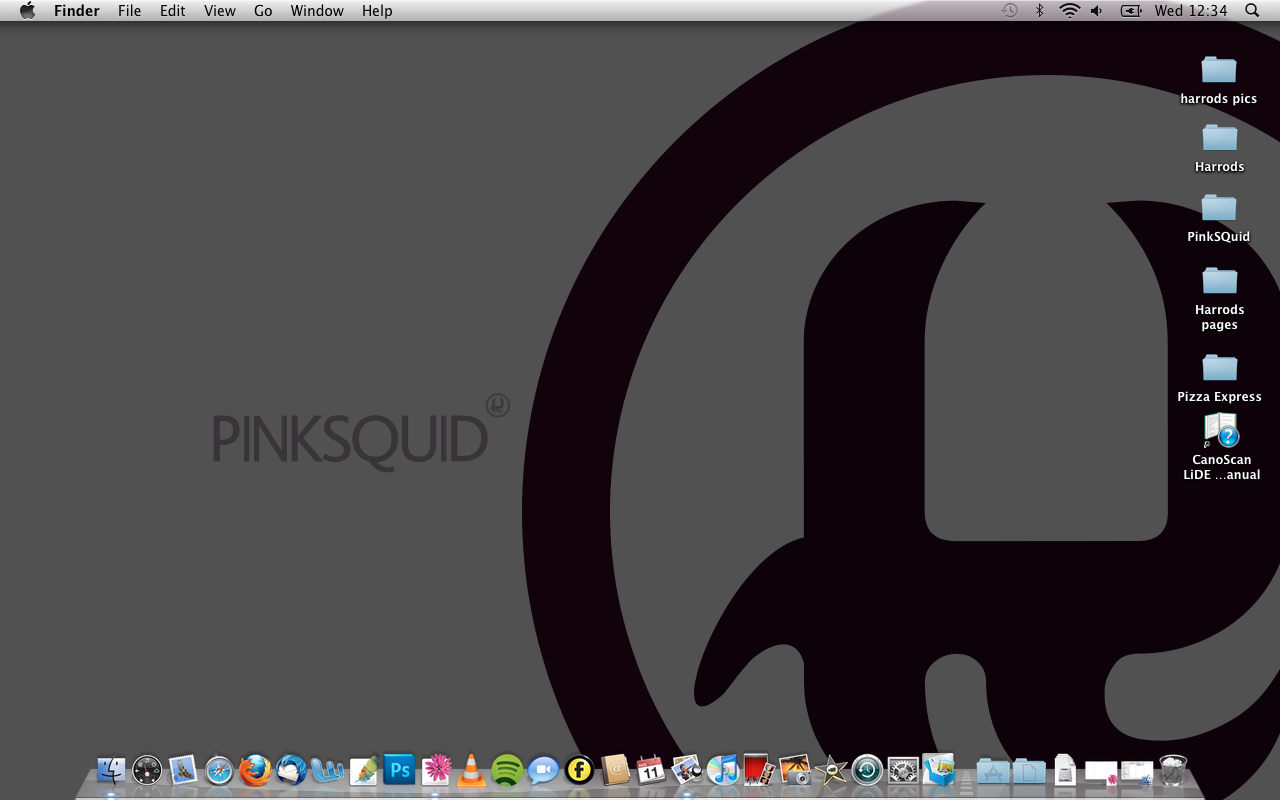Select the Harrods pages folder
Viewport: 1280px width, 800px height.
tap(1219, 298)
